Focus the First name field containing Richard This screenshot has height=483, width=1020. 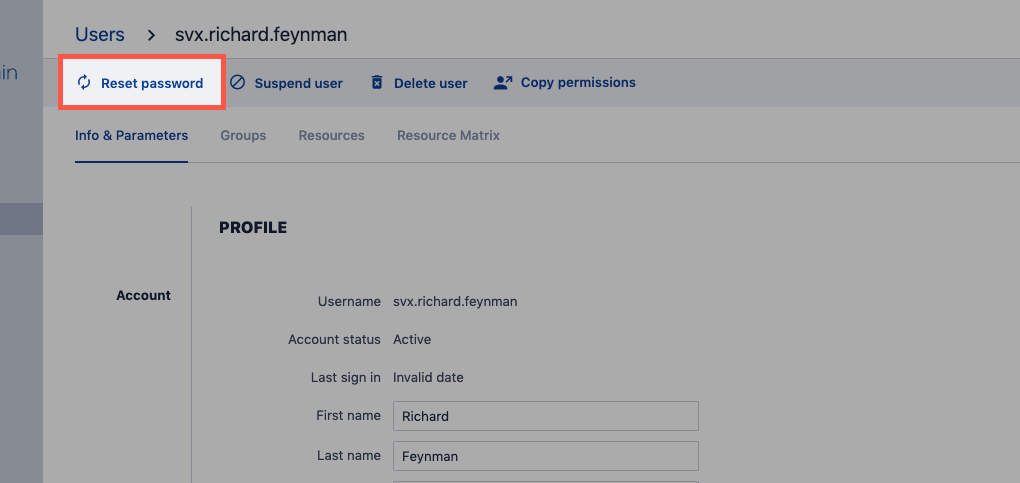coord(545,416)
